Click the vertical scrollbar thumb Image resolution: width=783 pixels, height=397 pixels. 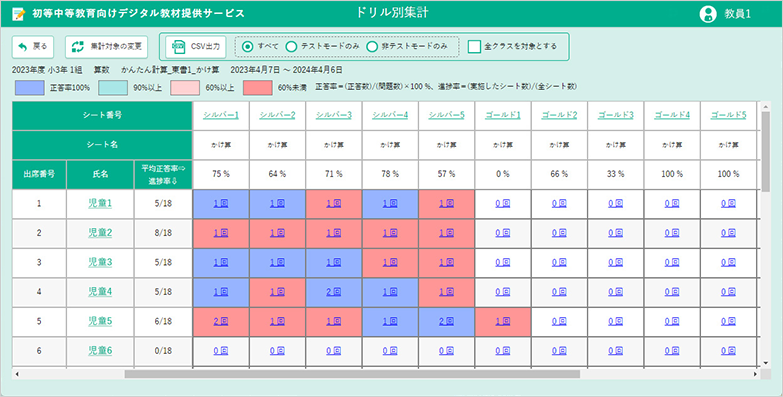(x=766, y=151)
